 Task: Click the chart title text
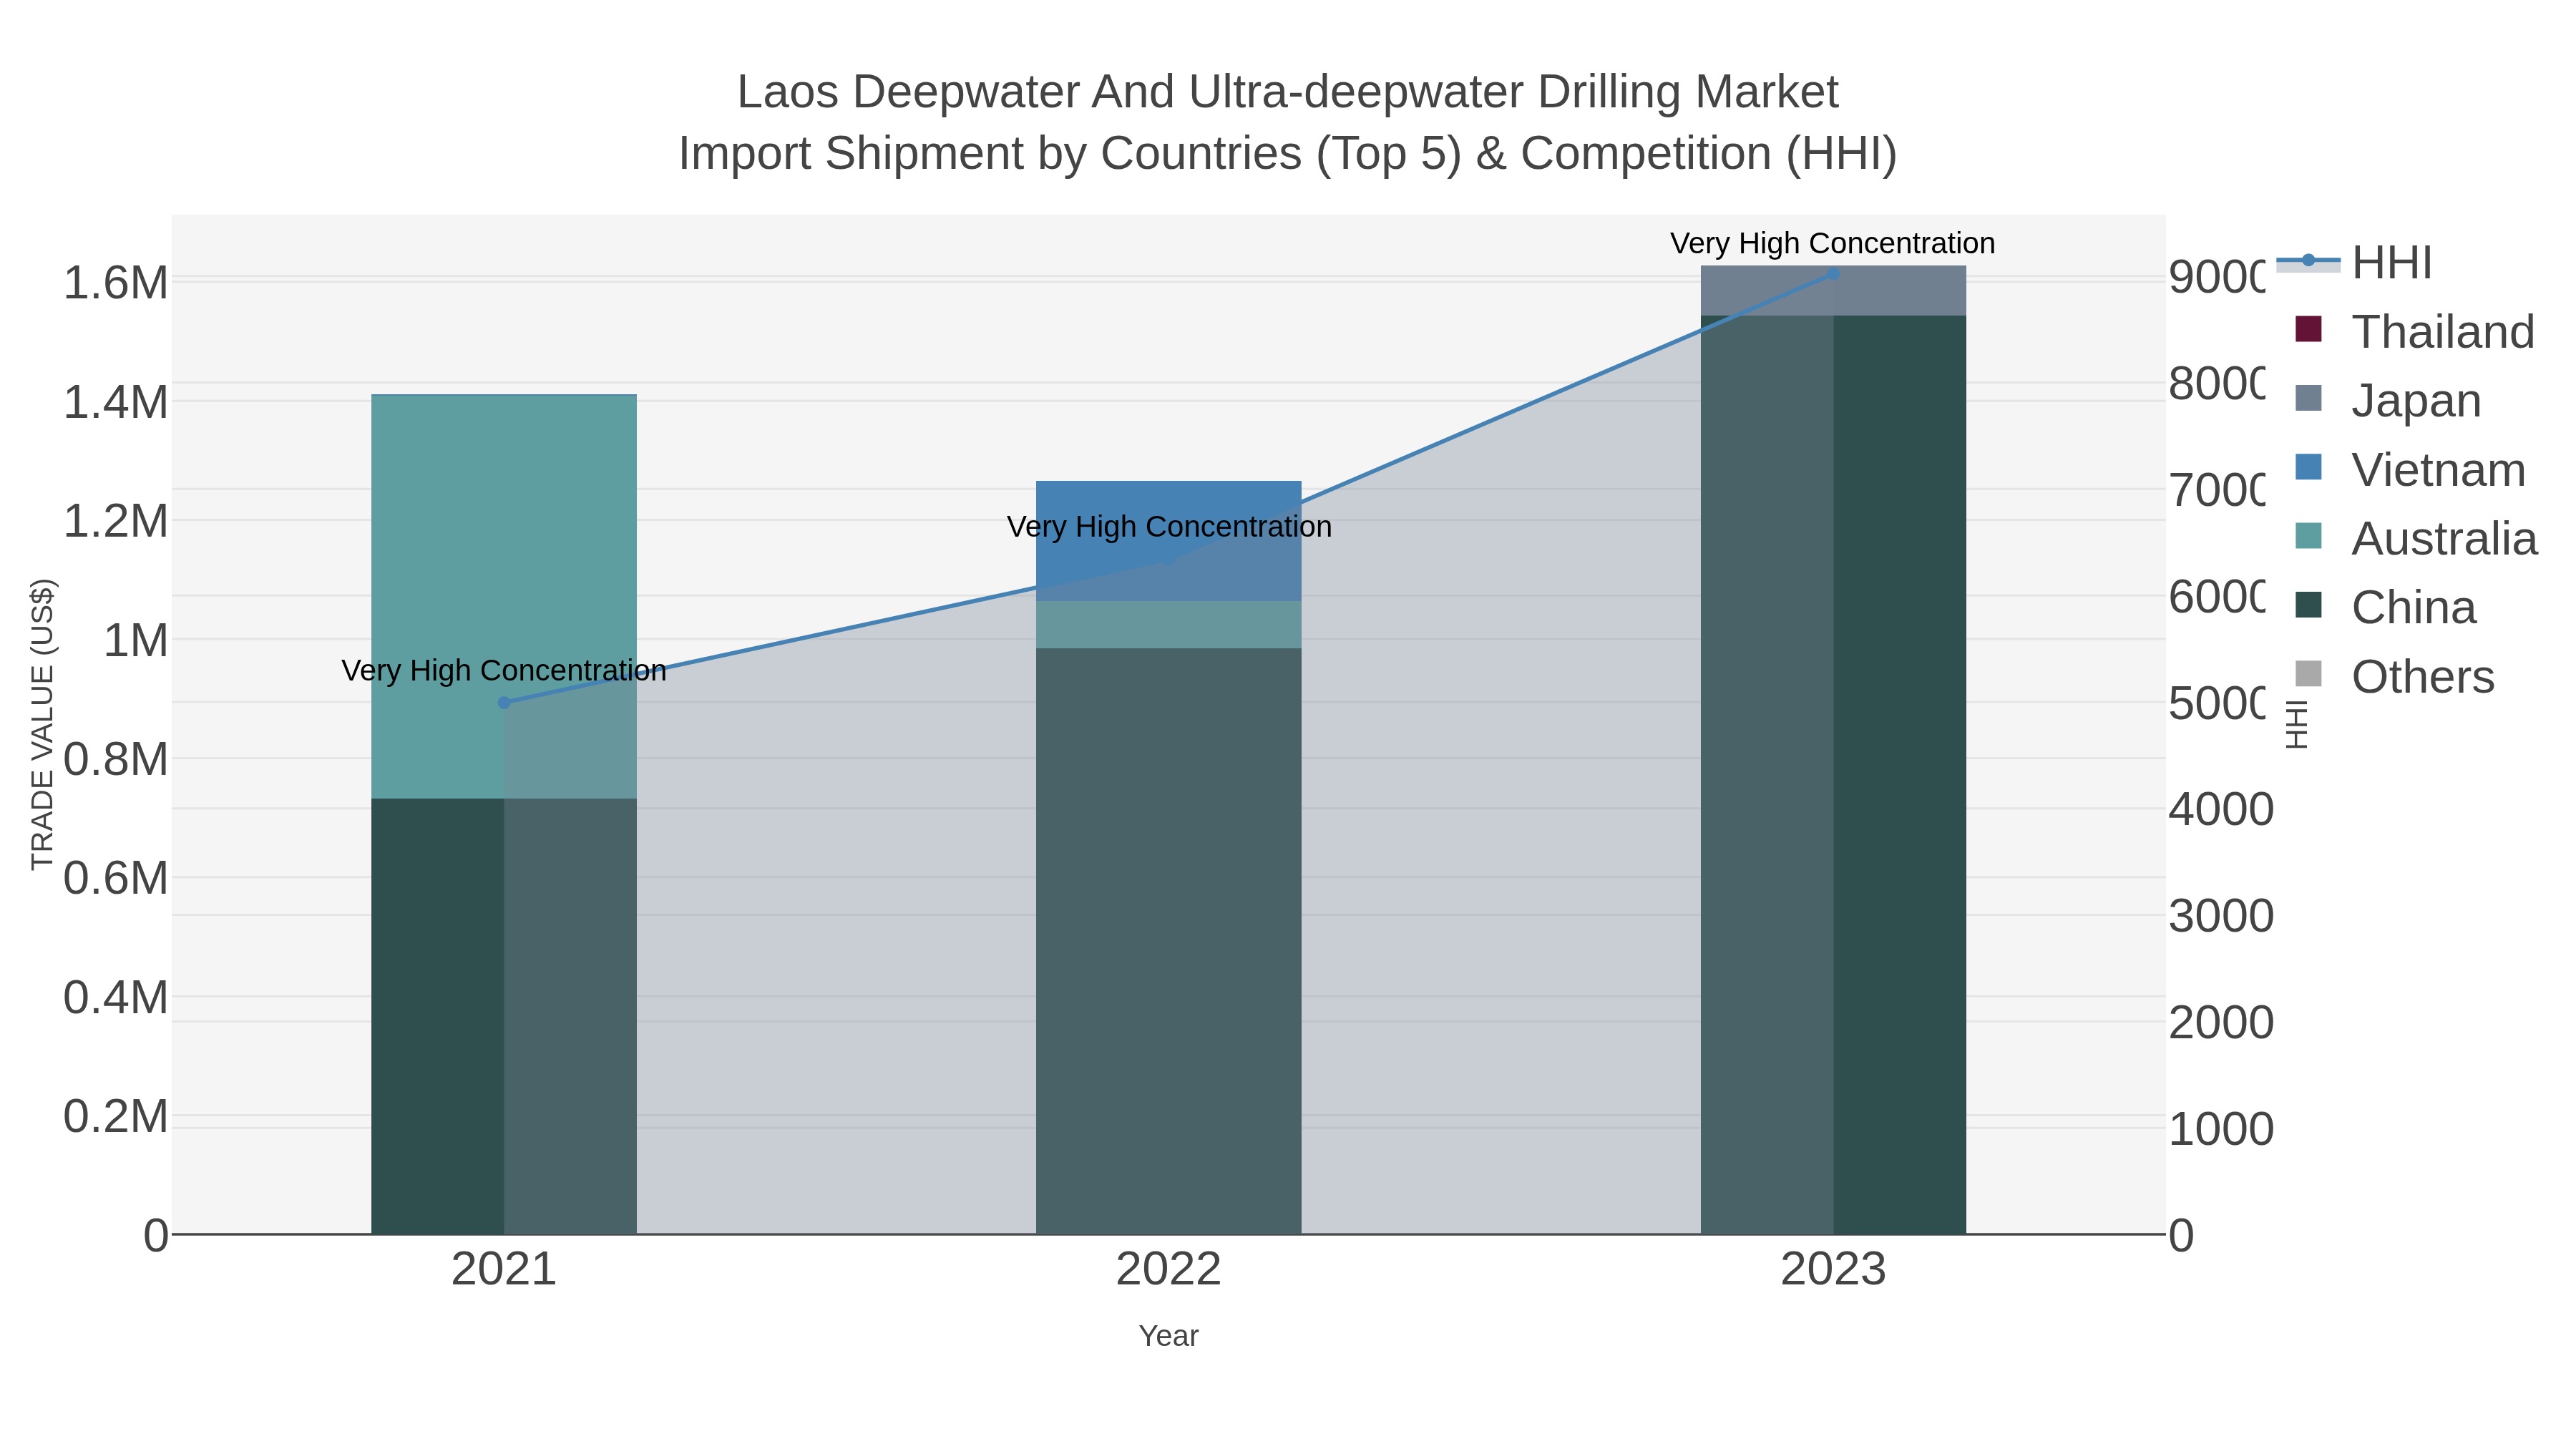1288,122
